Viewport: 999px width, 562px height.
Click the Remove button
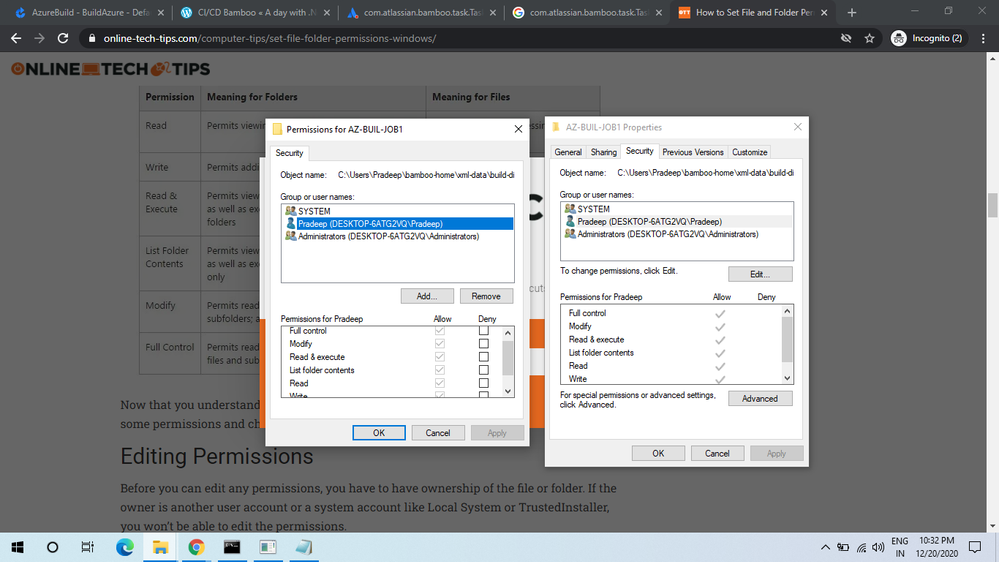click(x=485, y=296)
